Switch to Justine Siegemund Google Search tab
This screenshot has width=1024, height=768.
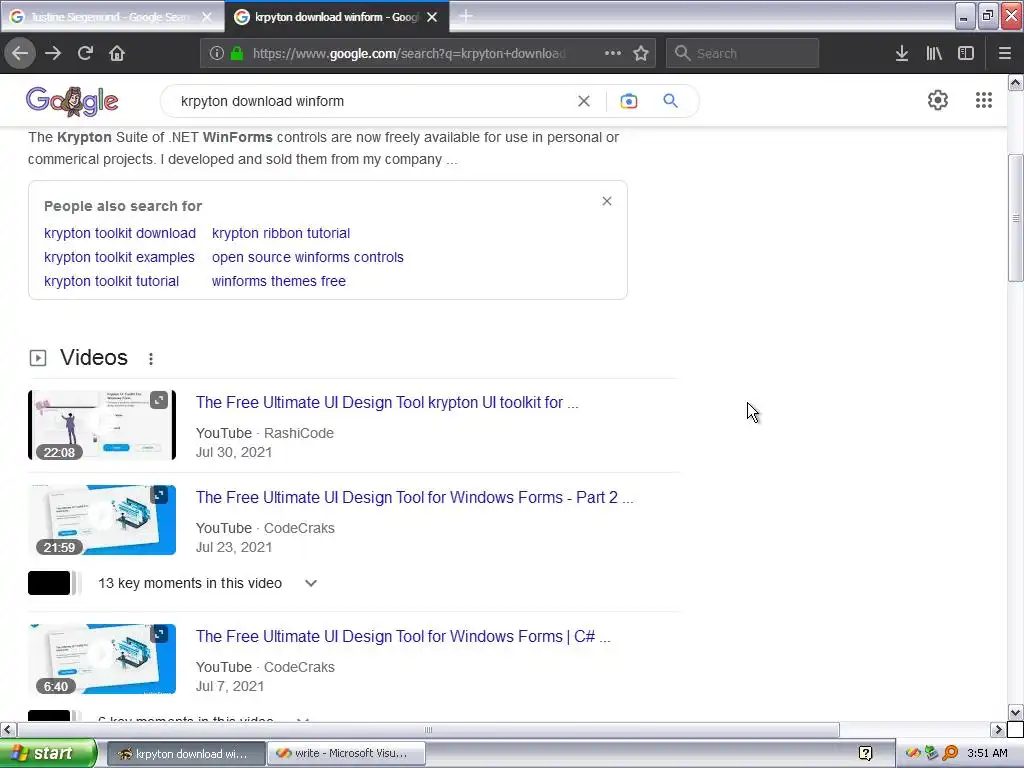pos(112,17)
